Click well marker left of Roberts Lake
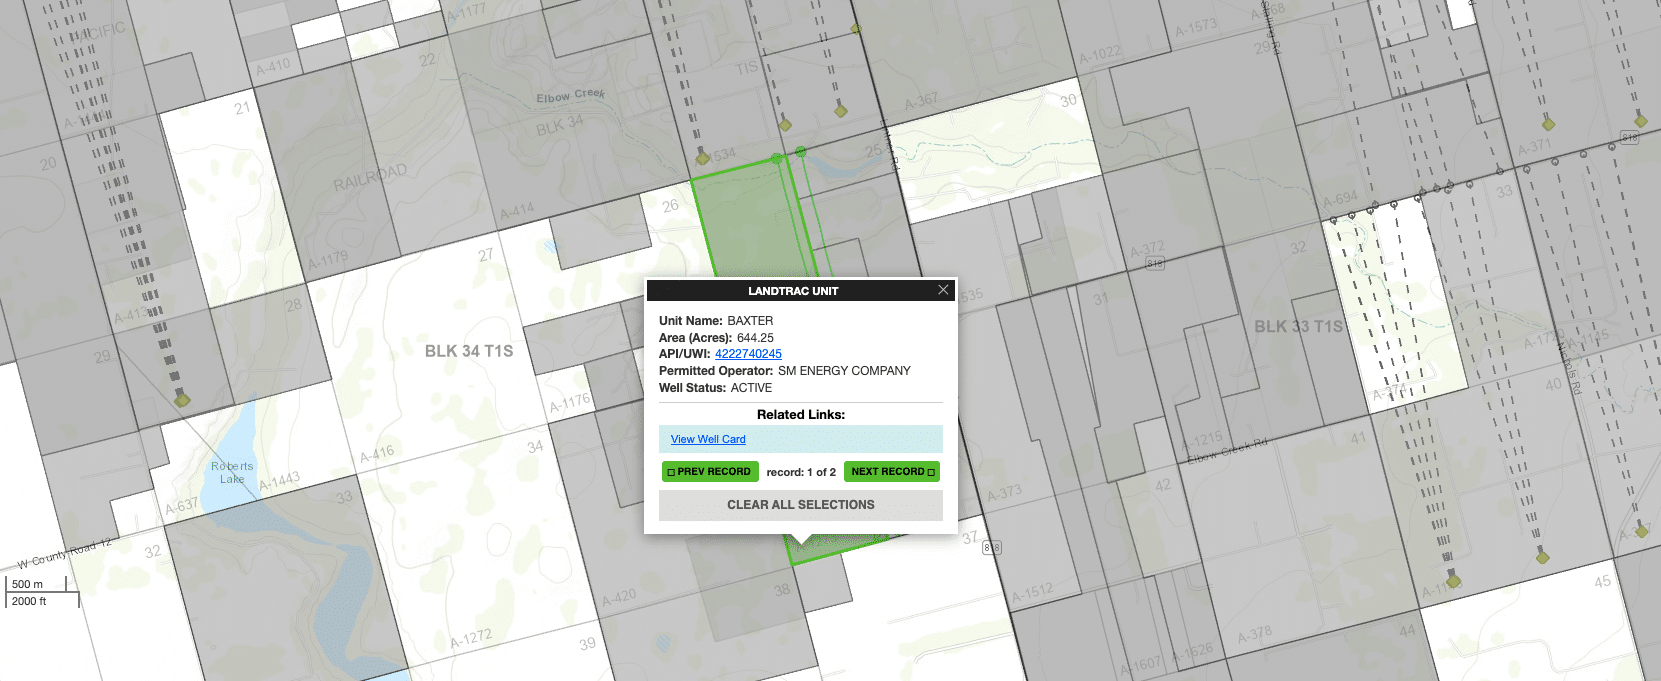 [x=182, y=399]
